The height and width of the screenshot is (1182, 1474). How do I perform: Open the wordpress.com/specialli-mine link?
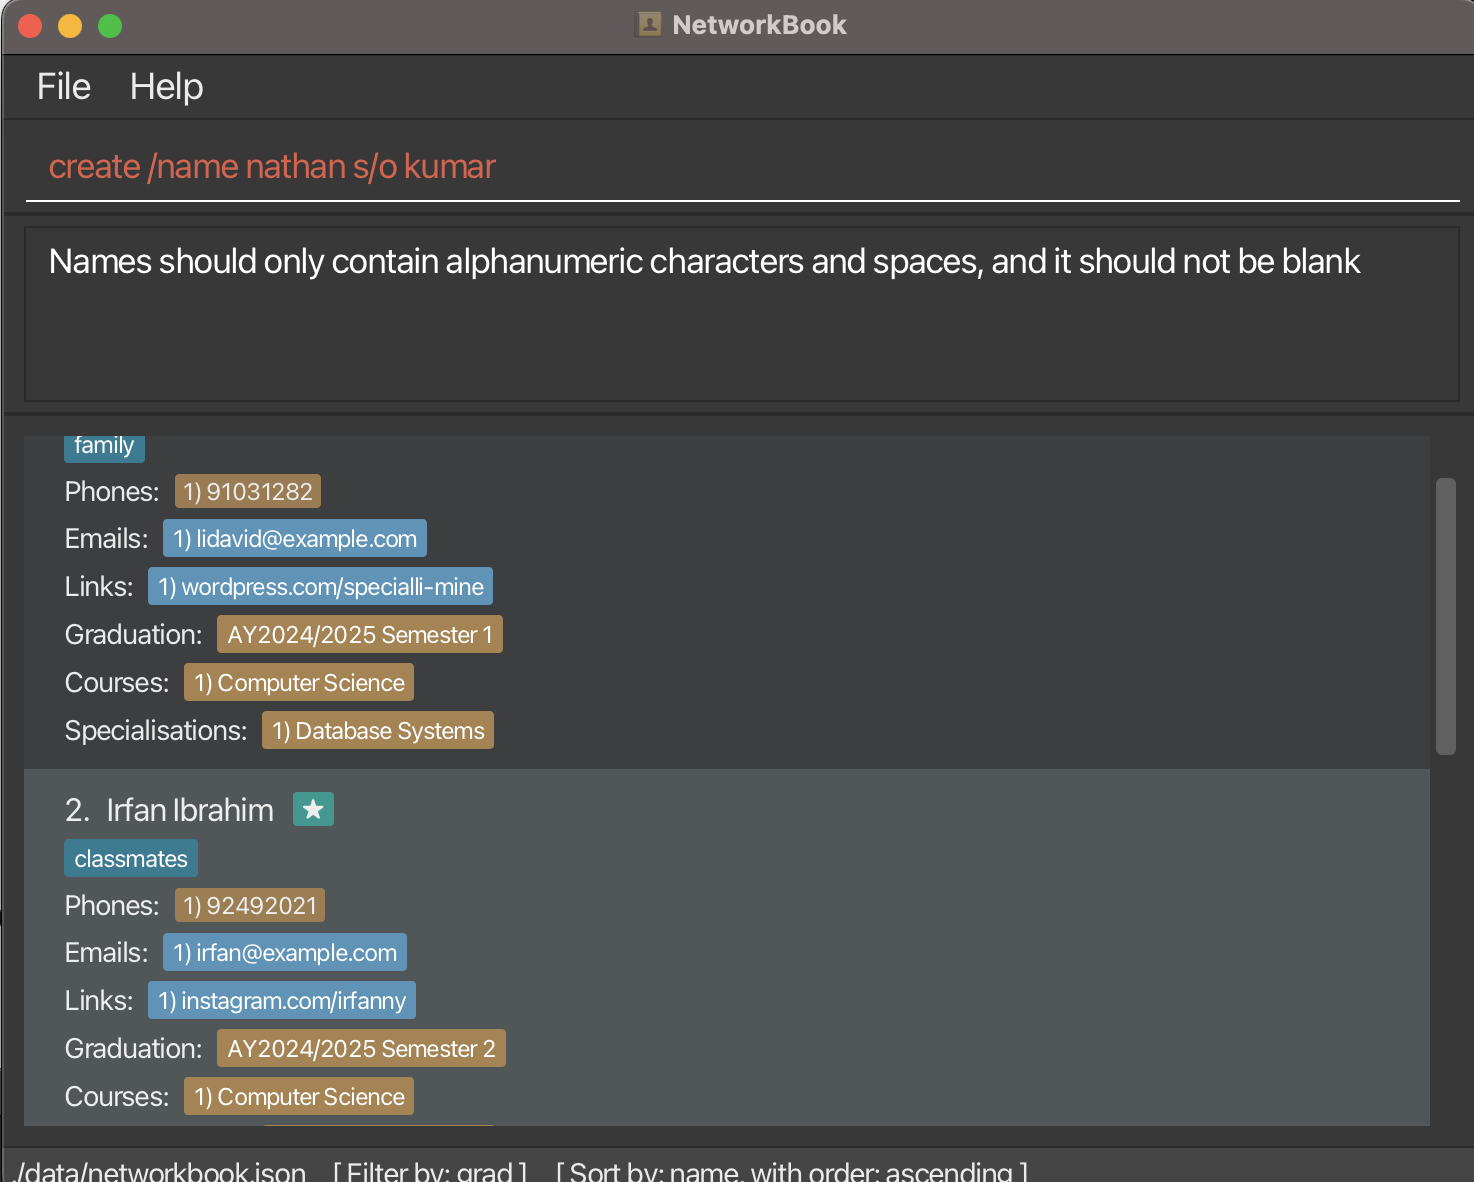tap(320, 587)
